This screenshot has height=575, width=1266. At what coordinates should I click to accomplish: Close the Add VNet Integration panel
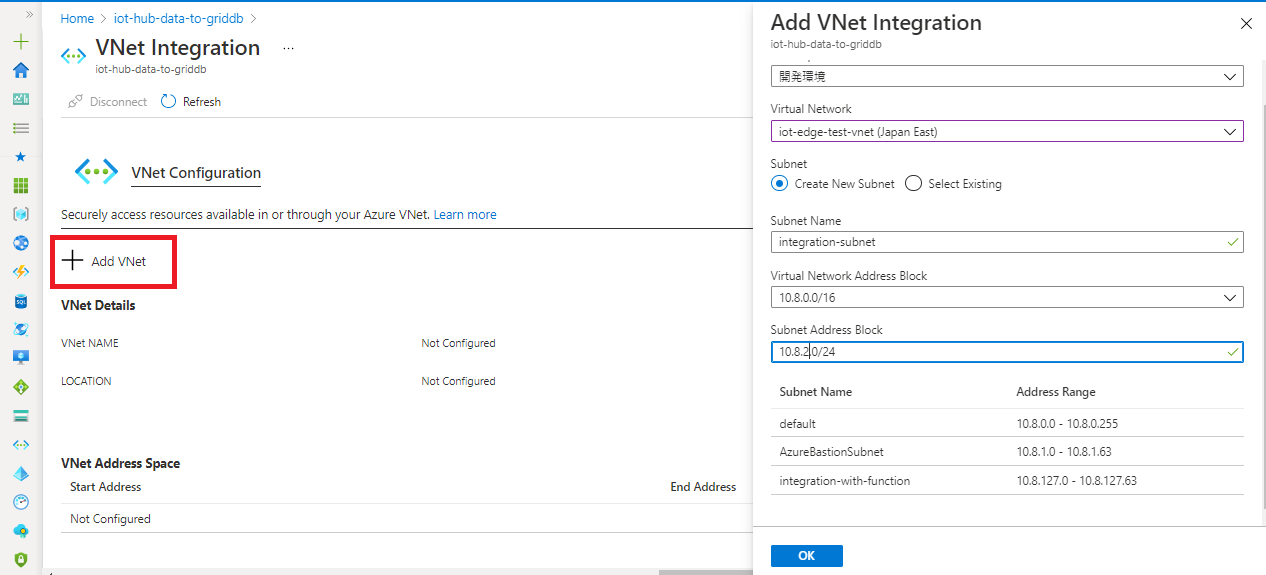coord(1245,24)
